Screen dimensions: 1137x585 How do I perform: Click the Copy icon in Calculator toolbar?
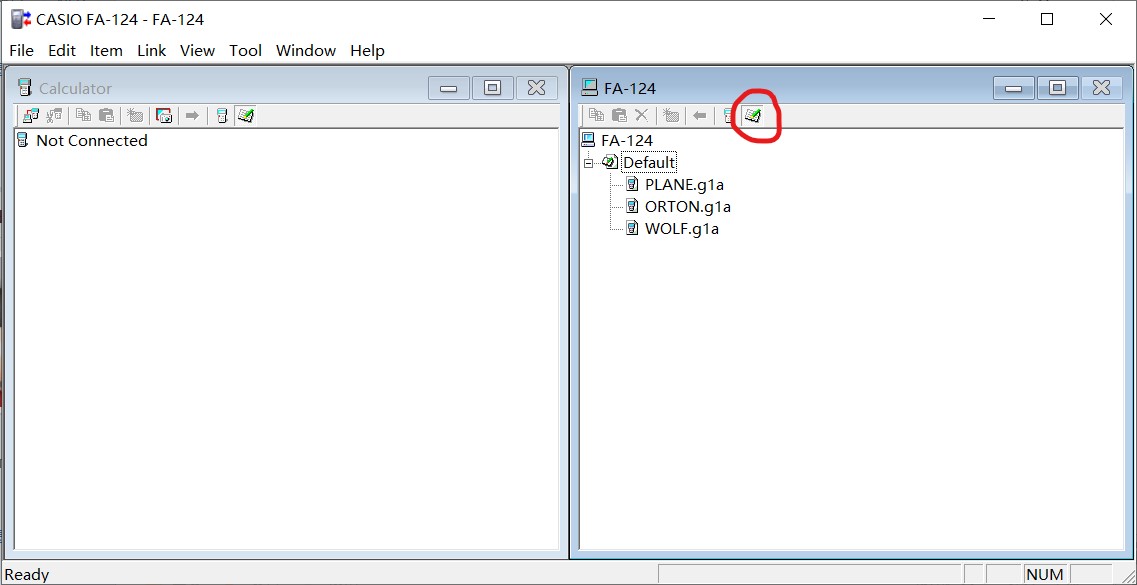pos(83,115)
